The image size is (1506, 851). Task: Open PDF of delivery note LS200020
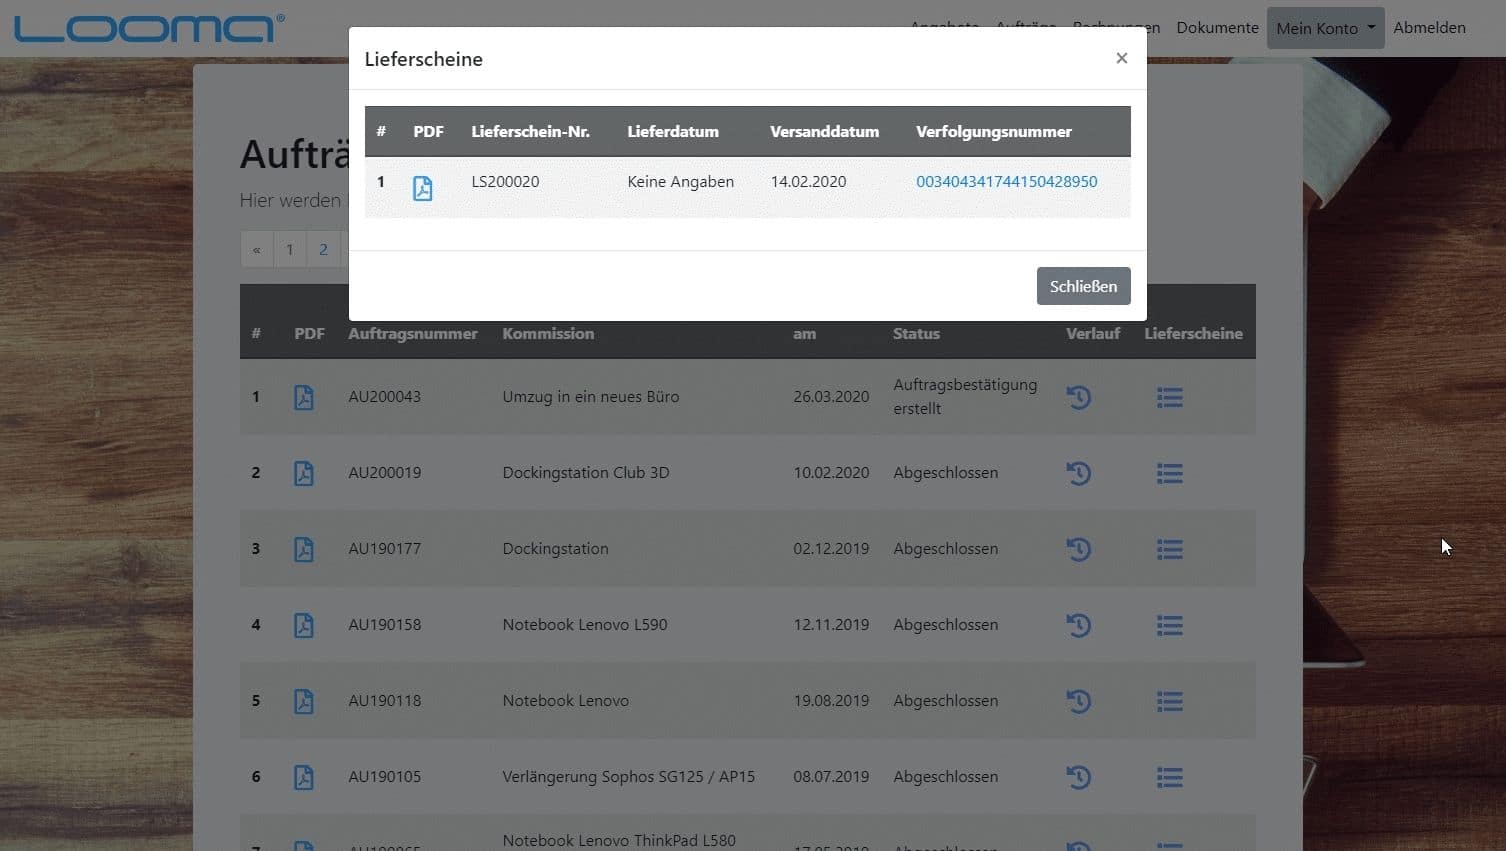422,188
